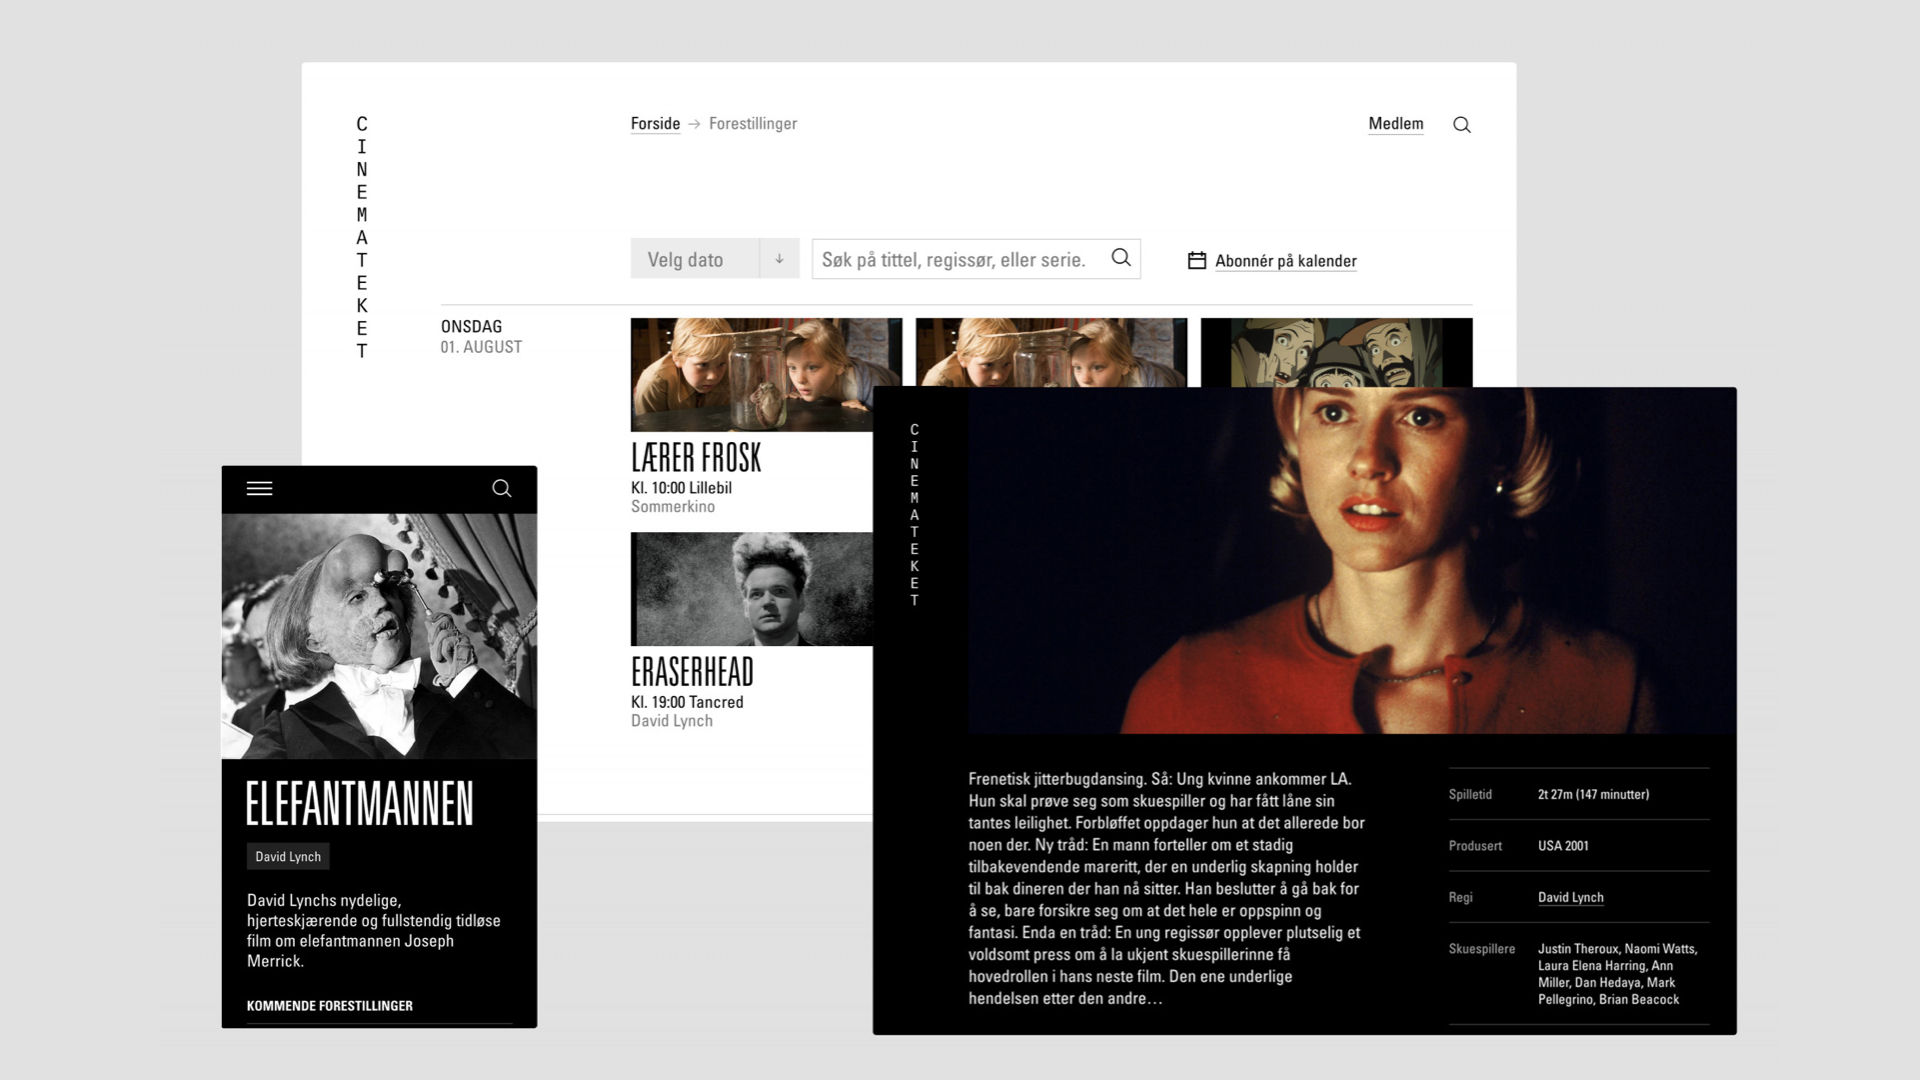The width and height of the screenshot is (1920, 1080).
Task: Select David Lynch under Eraserhead
Action: 672,721
